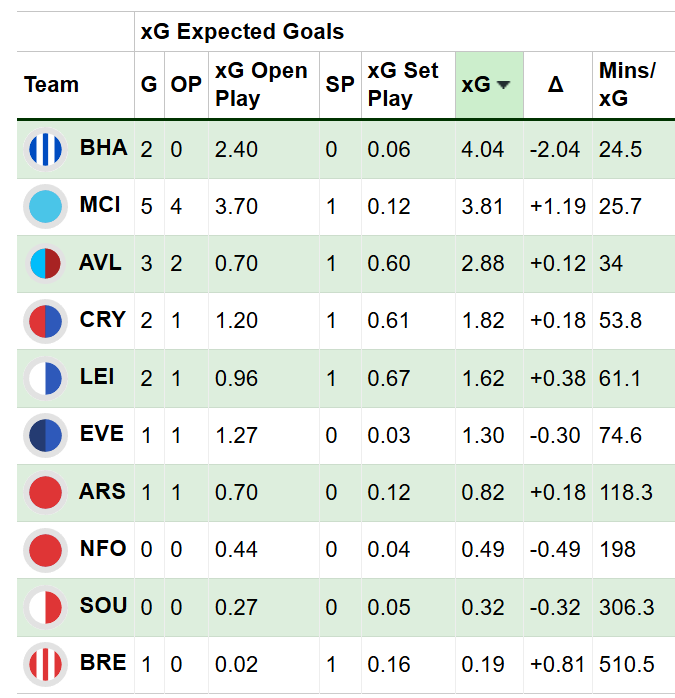675x698 pixels.
Task: Click the SOU red-white team badge
Action: pos(46,607)
